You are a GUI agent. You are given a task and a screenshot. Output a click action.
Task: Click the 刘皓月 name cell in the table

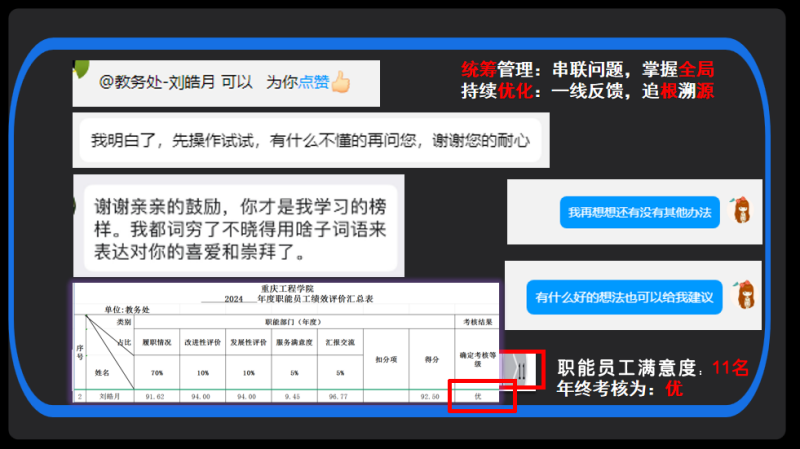coord(126,396)
